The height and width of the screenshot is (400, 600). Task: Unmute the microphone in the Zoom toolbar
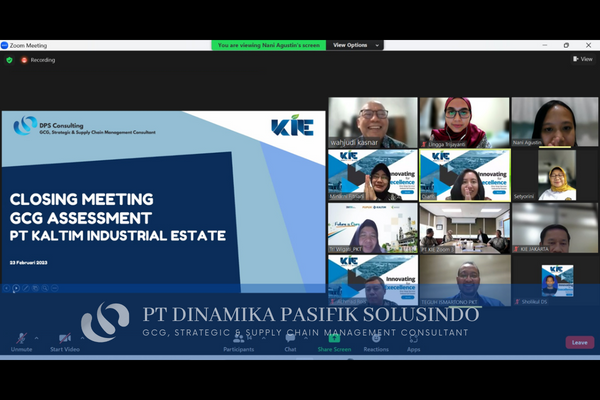(x=21, y=340)
